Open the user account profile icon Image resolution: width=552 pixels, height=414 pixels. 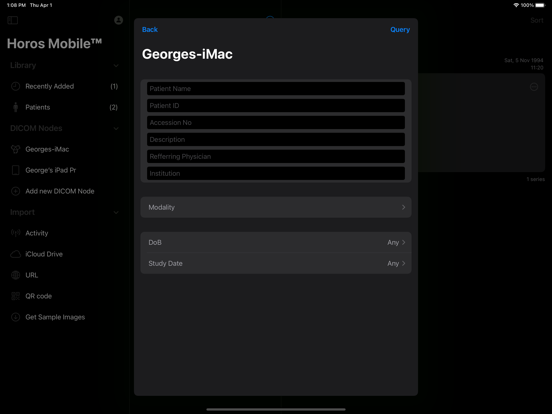[119, 20]
